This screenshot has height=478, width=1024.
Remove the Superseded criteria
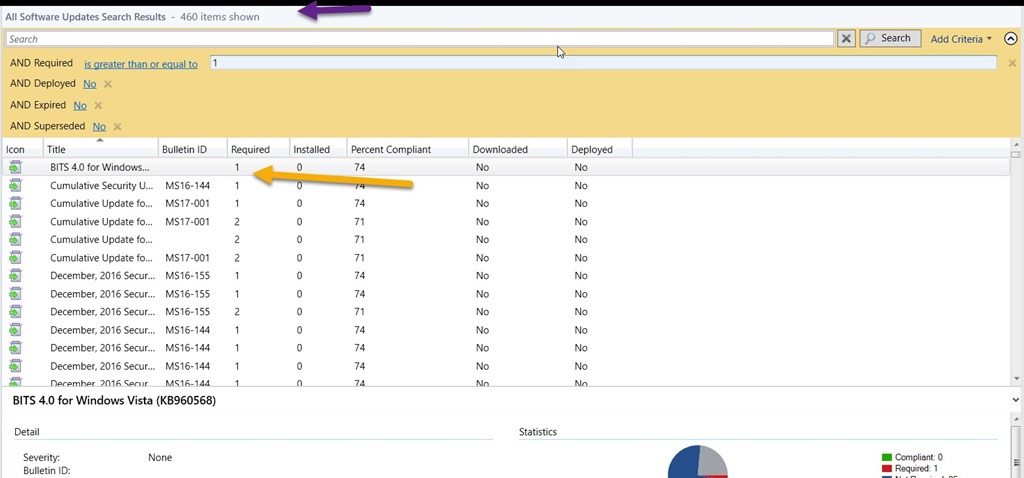point(118,127)
